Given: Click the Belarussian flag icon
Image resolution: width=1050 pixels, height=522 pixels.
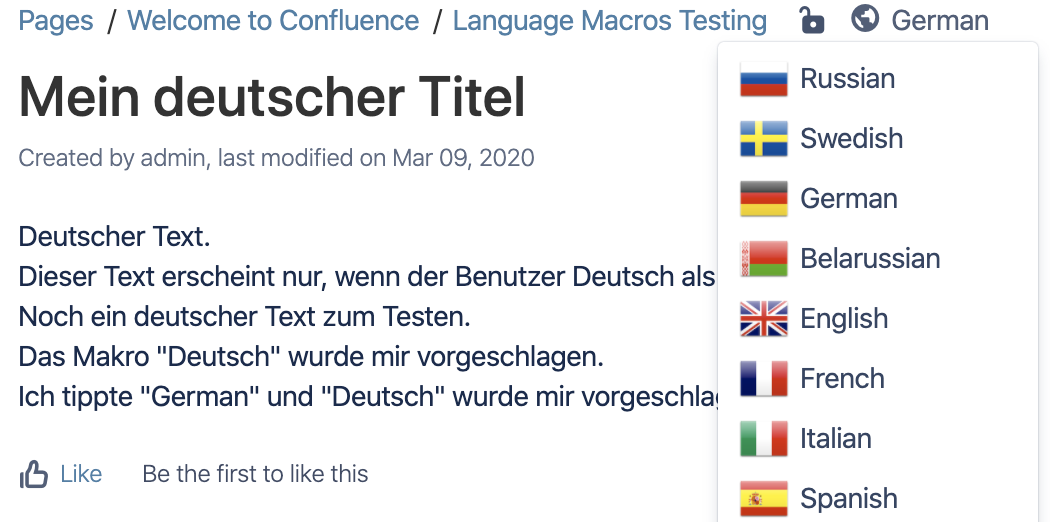Looking at the screenshot, I should point(763,258).
